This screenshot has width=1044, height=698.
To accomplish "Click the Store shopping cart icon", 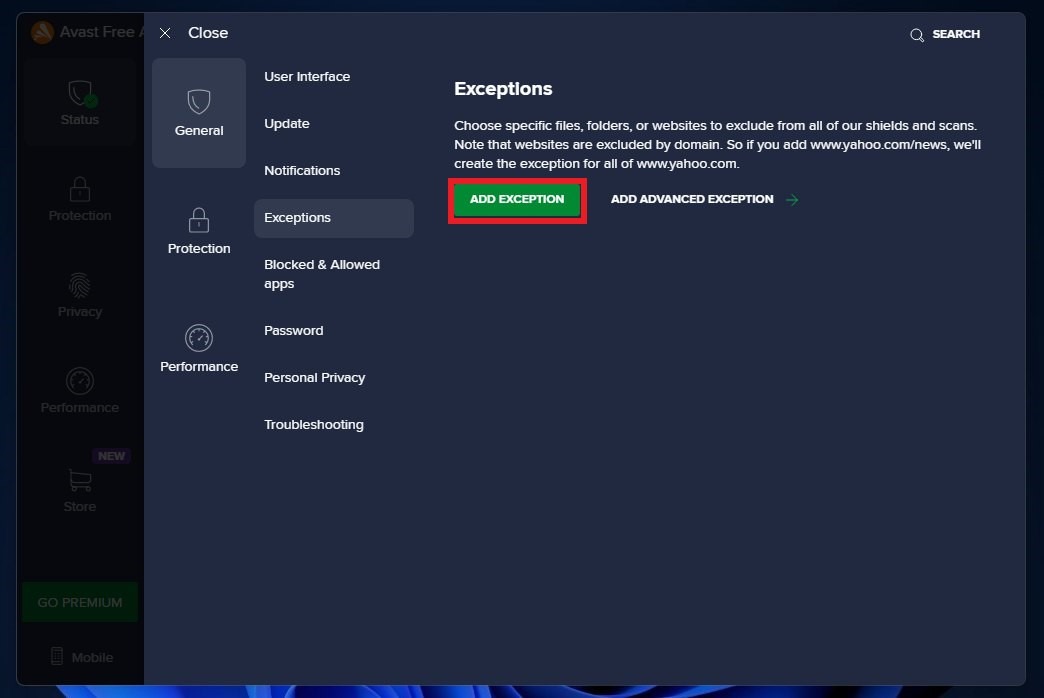I will (80, 480).
